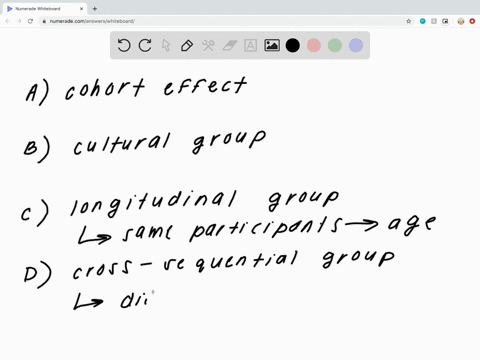Image resolution: width=480 pixels, height=360 pixels.
Task: Click the site lock icon in address bar
Action: click(x=44, y=21)
